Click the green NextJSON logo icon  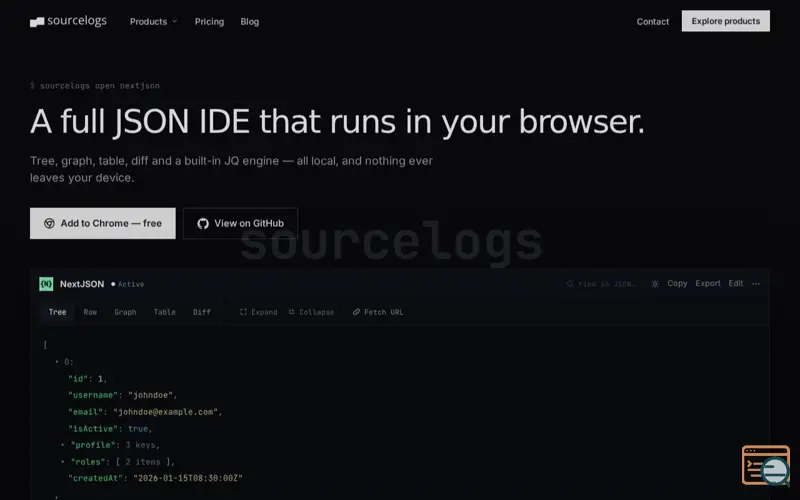(46, 284)
